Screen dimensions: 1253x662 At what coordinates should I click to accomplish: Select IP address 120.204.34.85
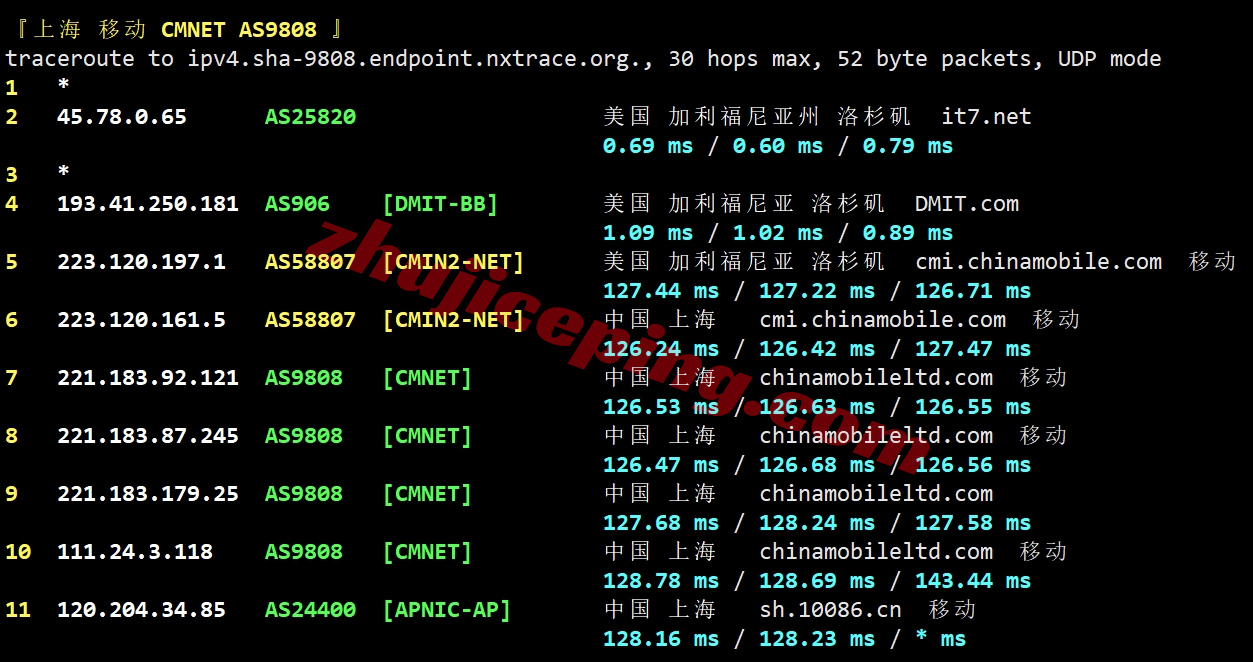coord(141,610)
